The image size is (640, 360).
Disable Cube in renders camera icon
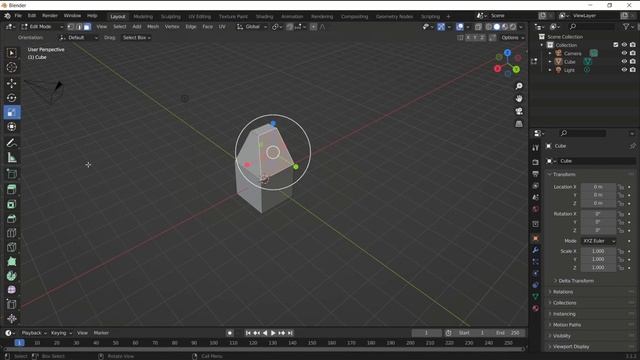633,61
